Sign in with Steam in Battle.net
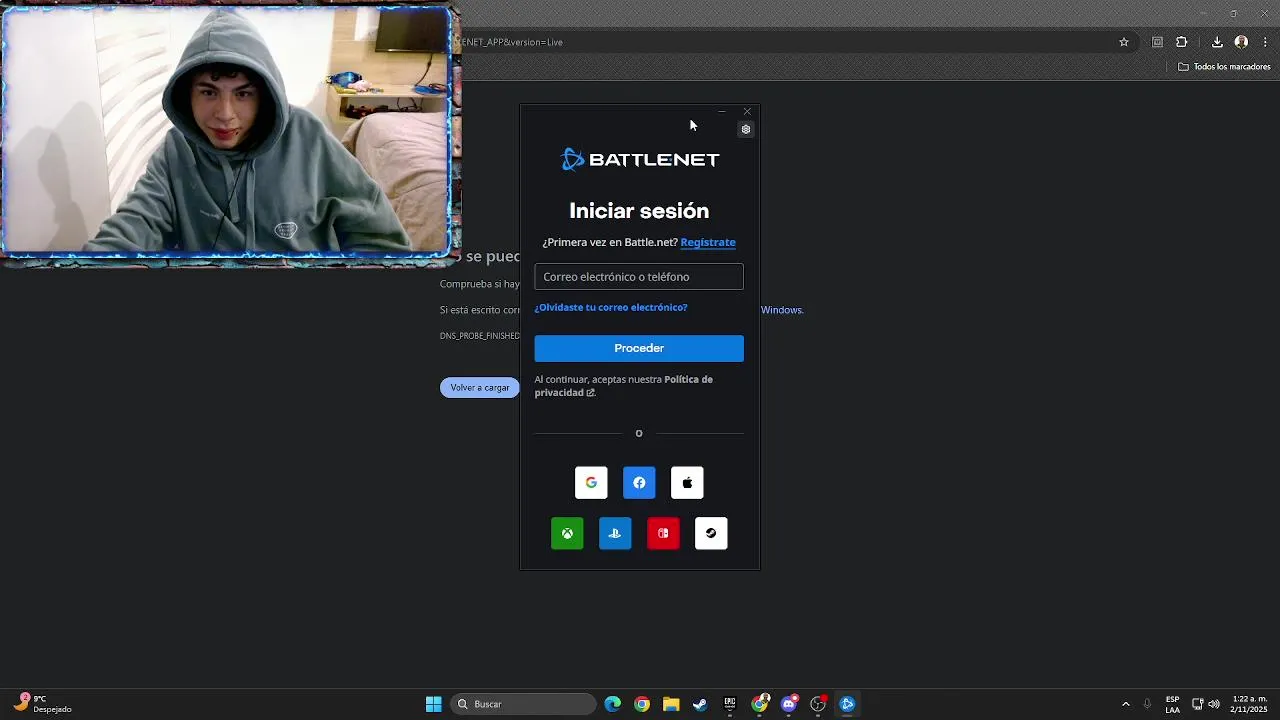The image size is (1280, 720). click(711, 533)
